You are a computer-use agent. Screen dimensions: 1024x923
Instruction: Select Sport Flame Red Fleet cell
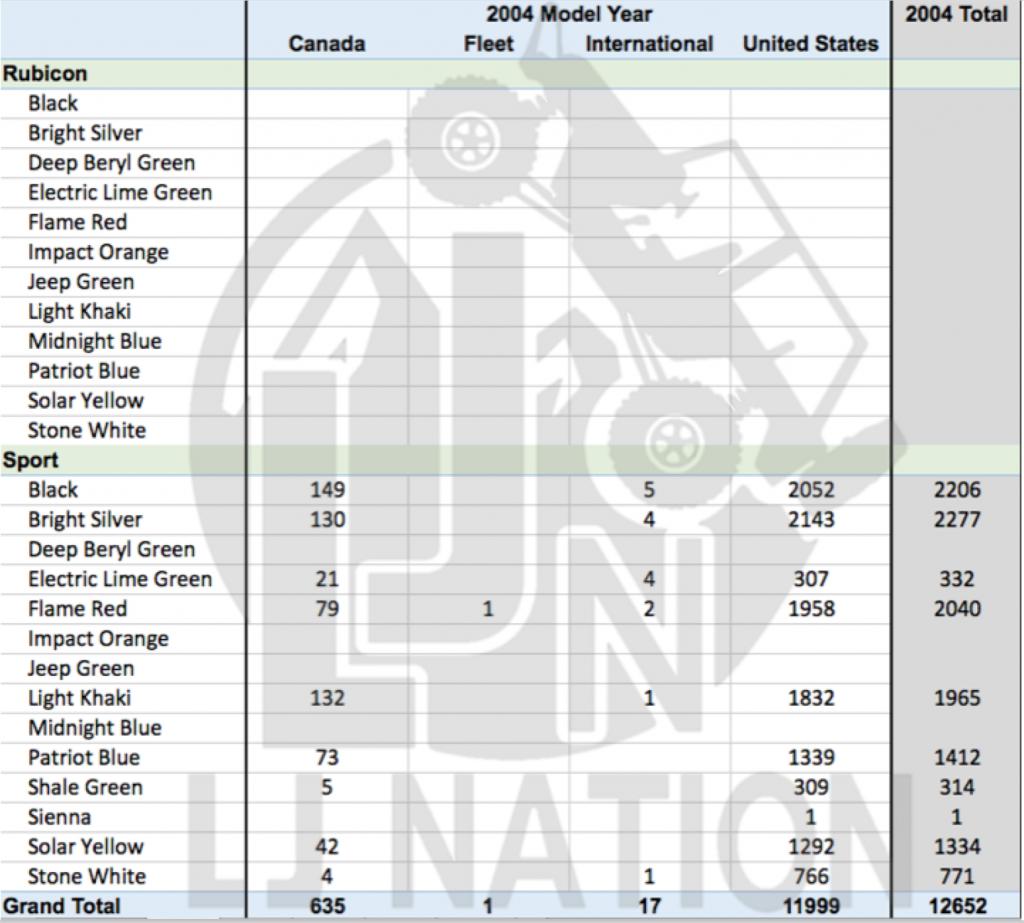(x=488, y=609)
